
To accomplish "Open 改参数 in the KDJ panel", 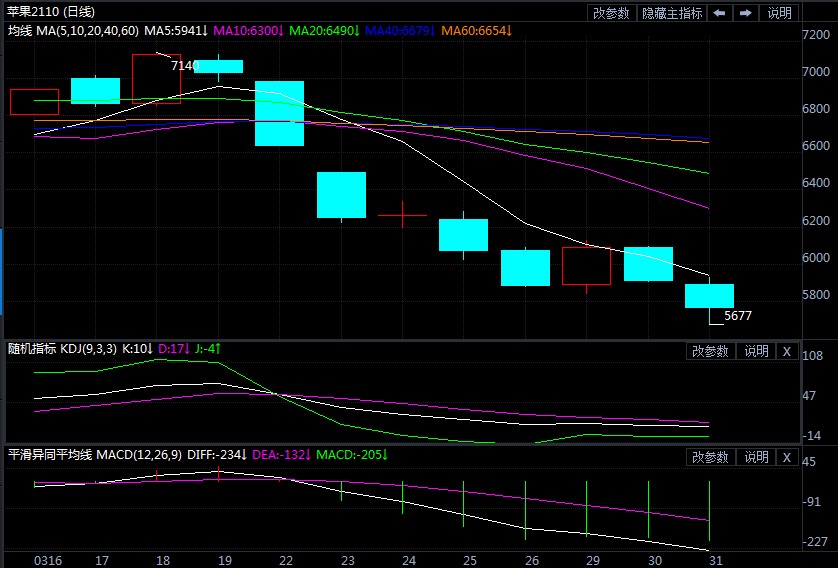I will 710,351.
